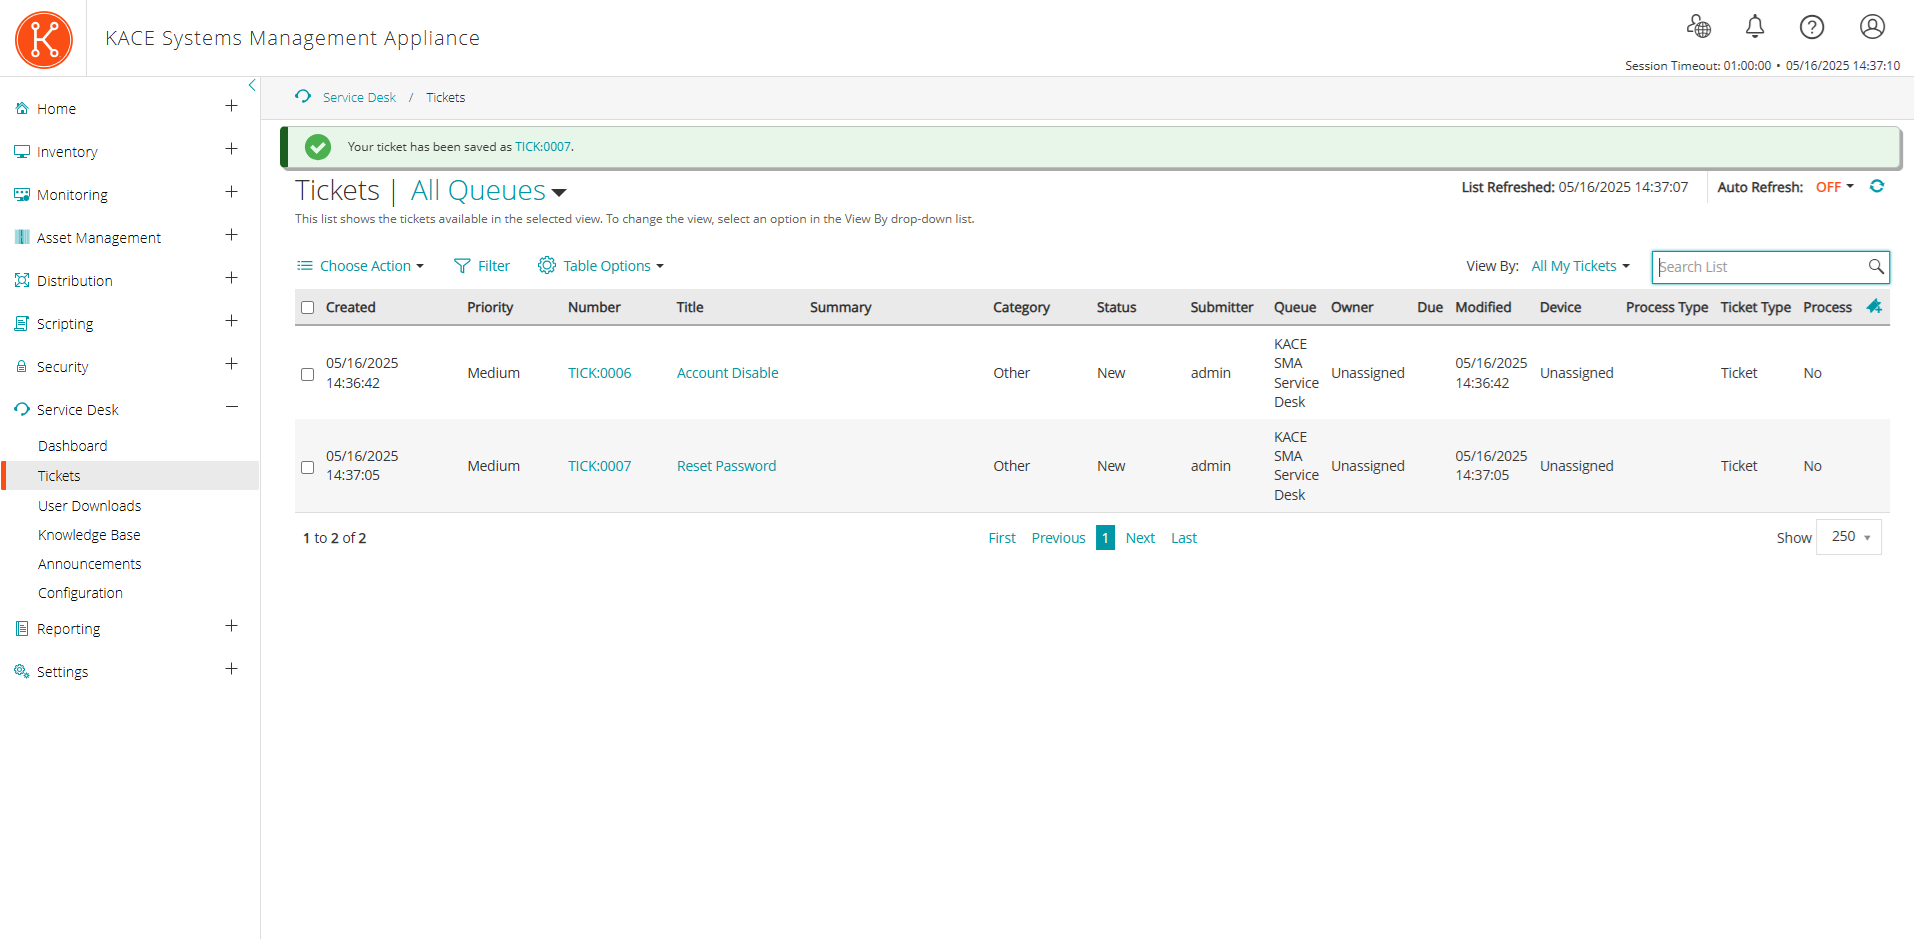Click the Filter funnel icon
The image size is (1914, 939).
coord(462,266)
